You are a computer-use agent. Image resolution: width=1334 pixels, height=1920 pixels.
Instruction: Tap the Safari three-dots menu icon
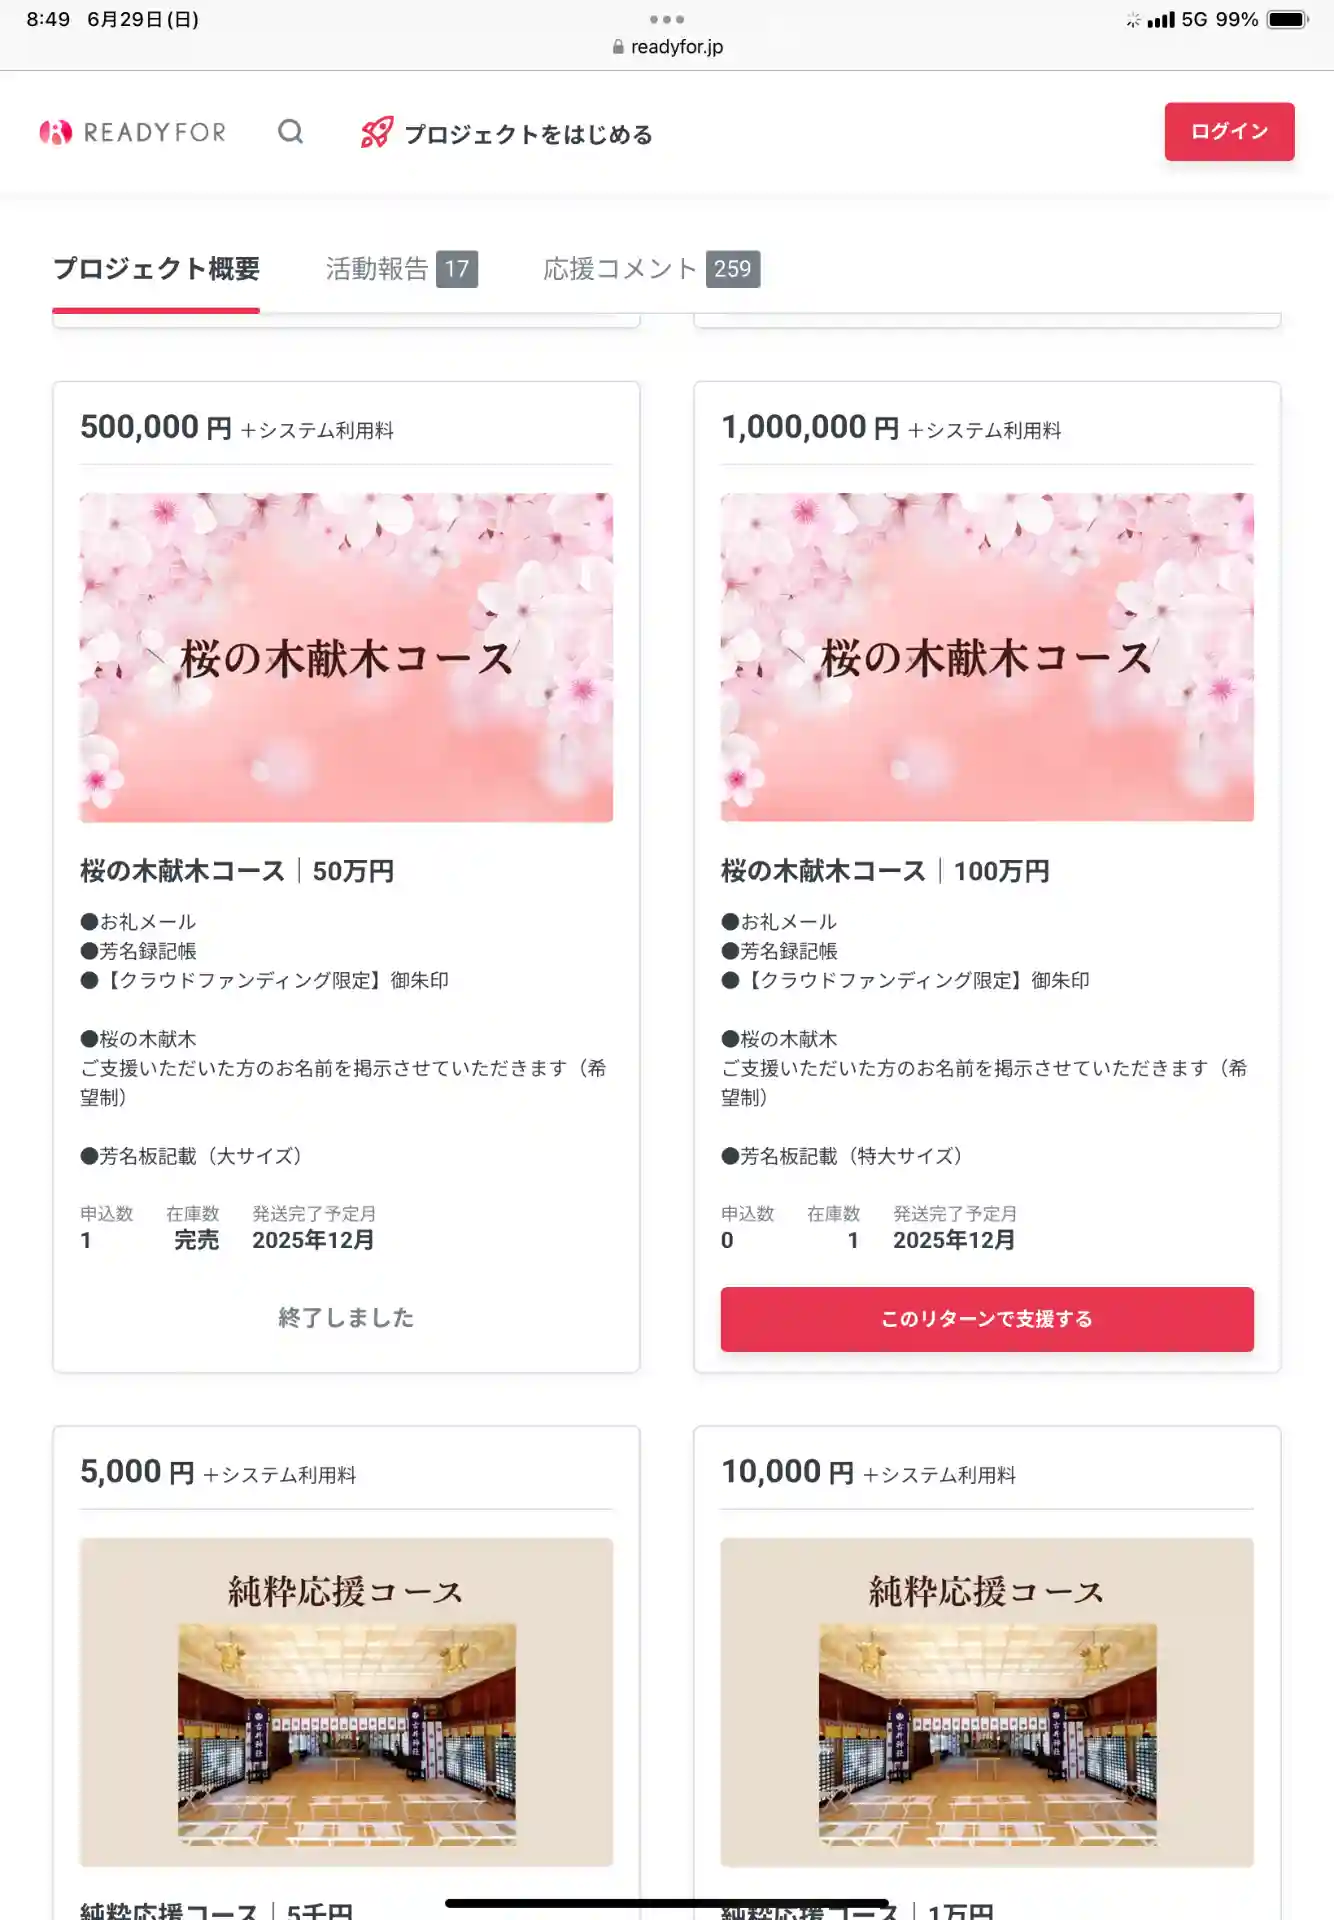(666, 19)
